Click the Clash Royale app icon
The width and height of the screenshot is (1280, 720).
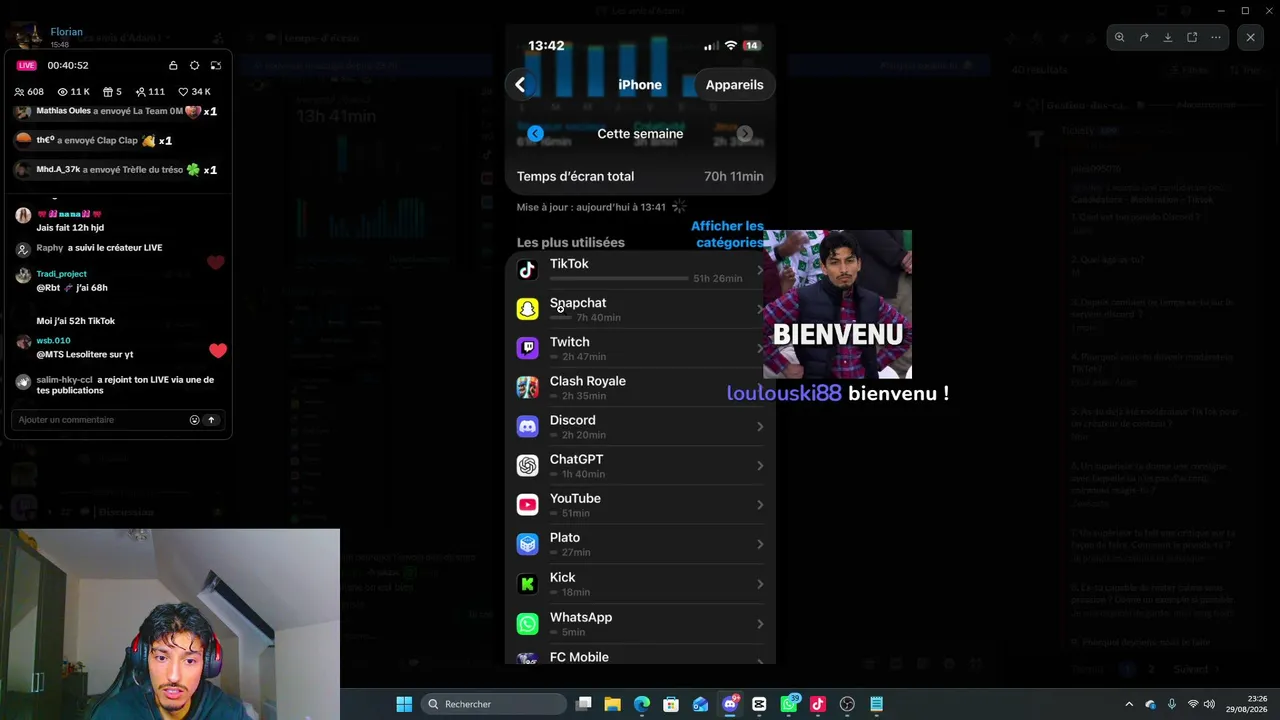(x=527, y=387)
